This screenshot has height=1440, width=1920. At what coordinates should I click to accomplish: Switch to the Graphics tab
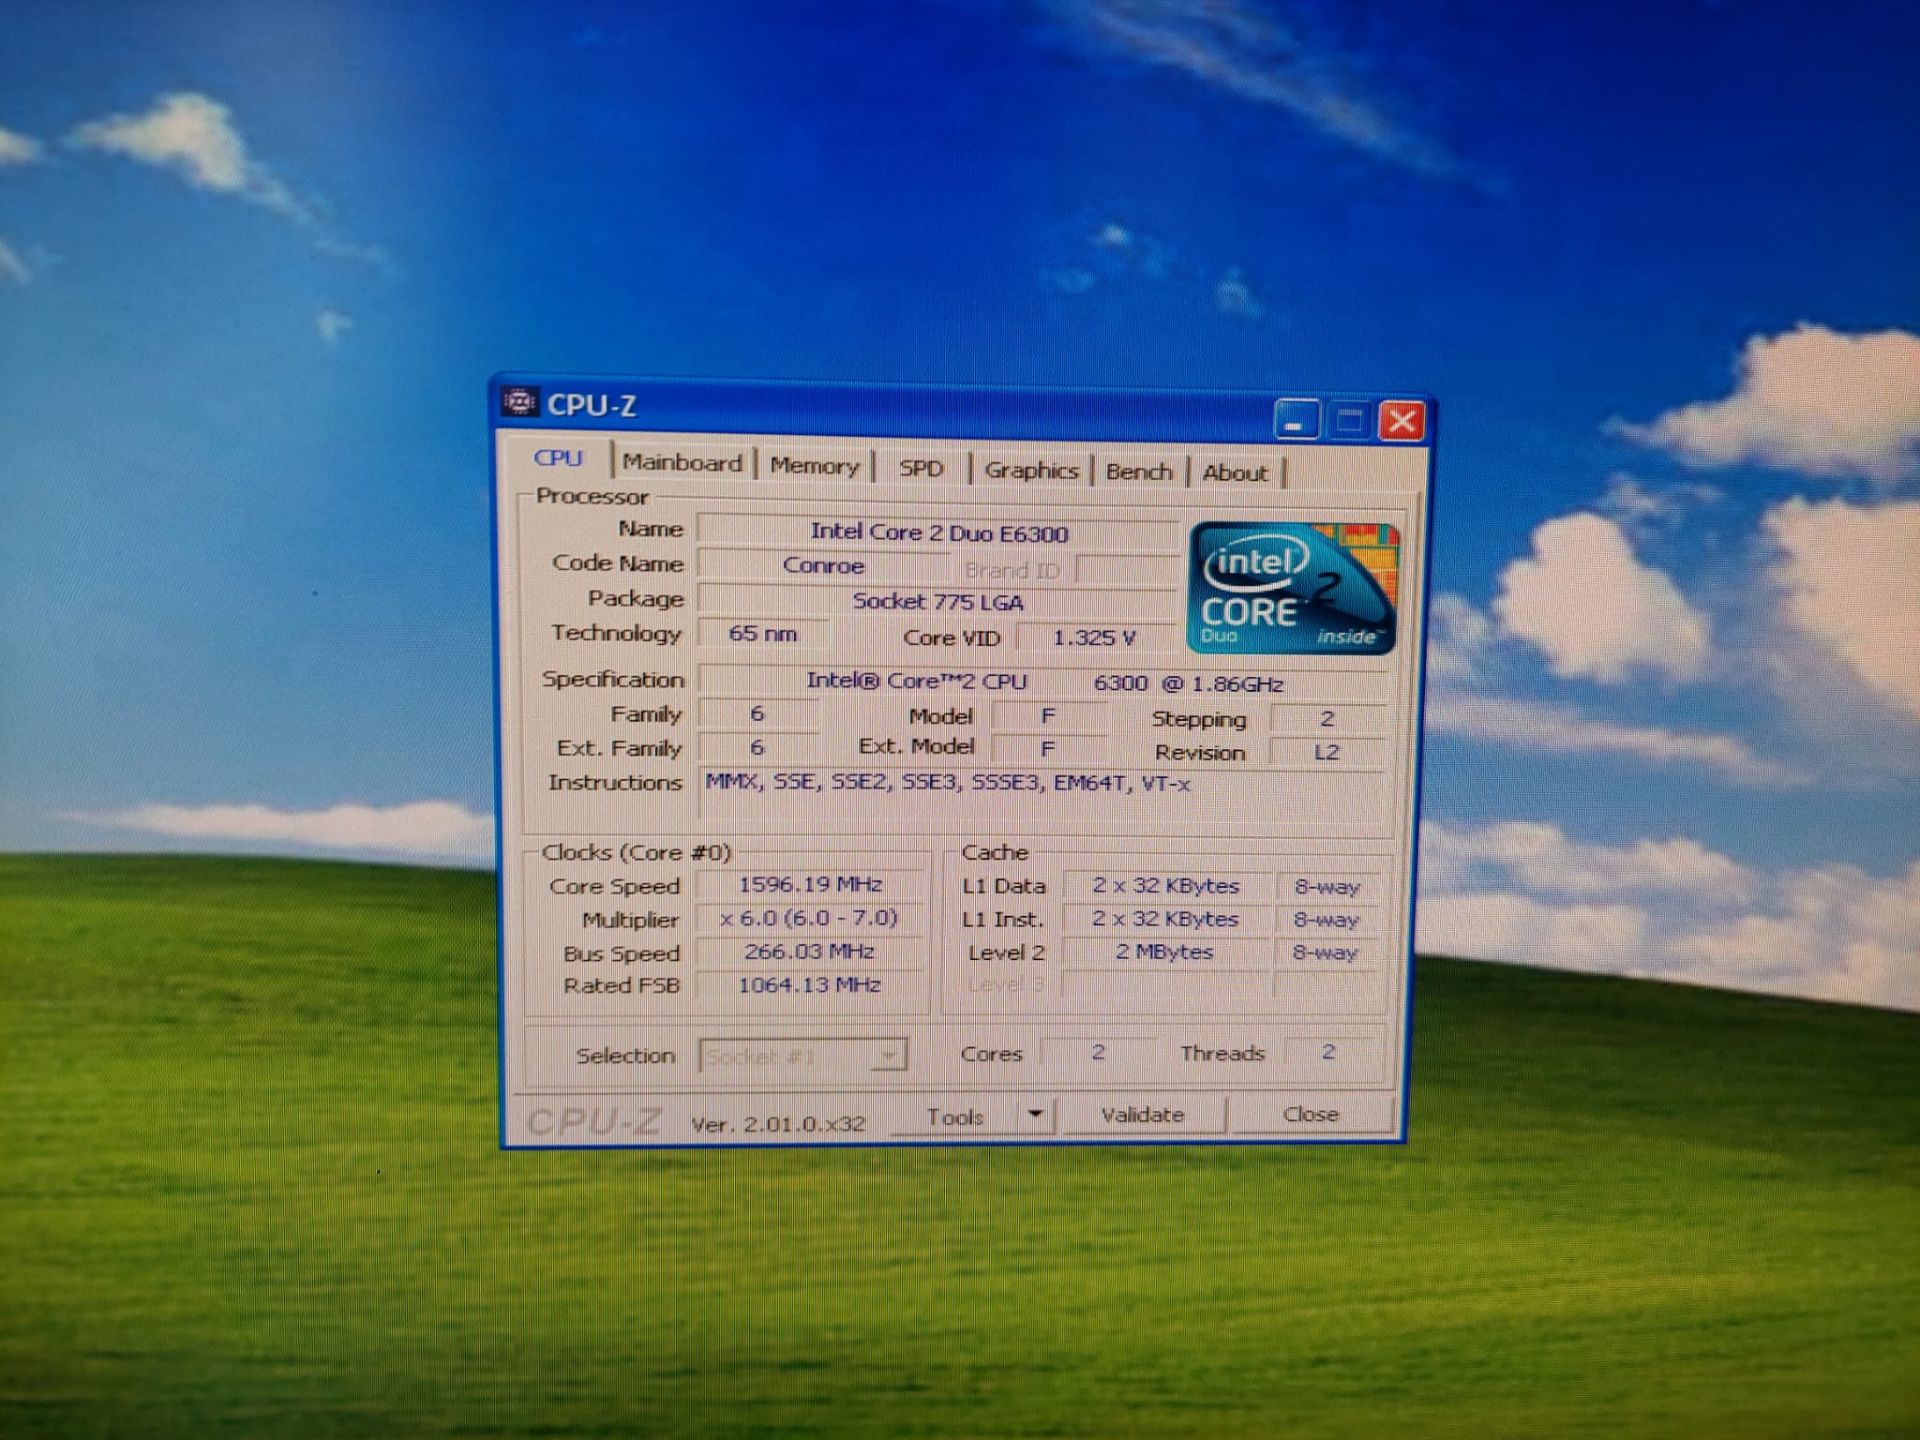click(x=1031, y=470)
